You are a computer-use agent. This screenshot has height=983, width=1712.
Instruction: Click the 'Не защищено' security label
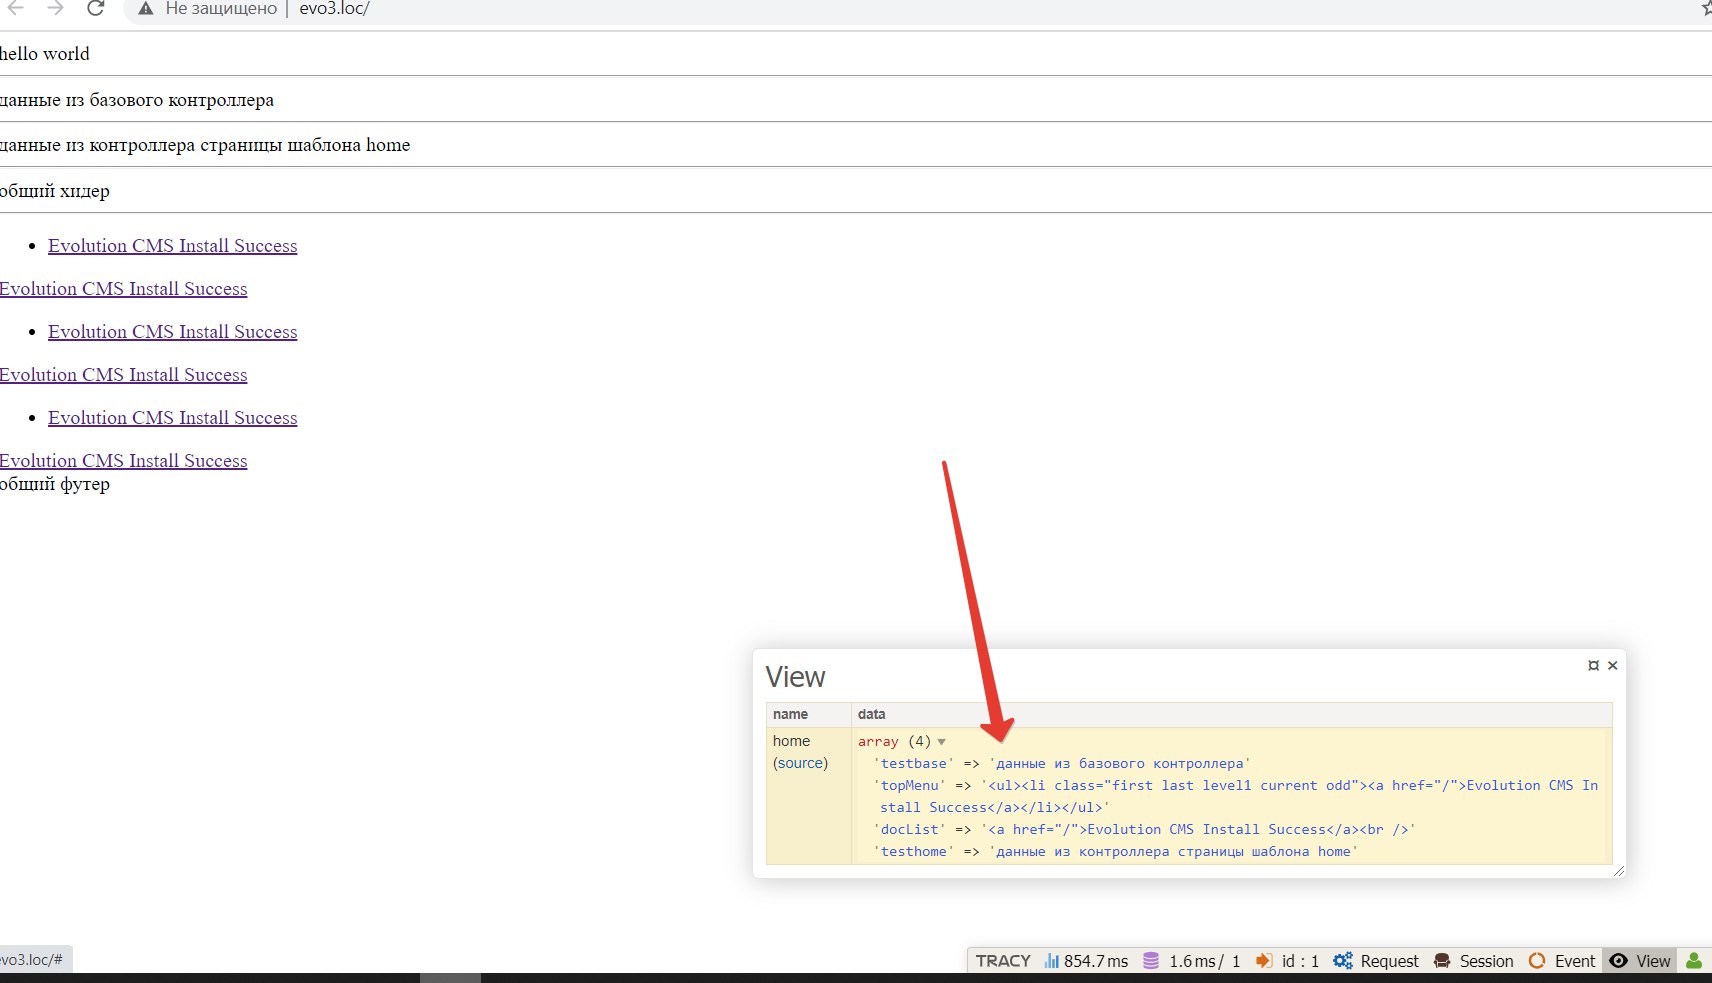[x=221, y=9]
